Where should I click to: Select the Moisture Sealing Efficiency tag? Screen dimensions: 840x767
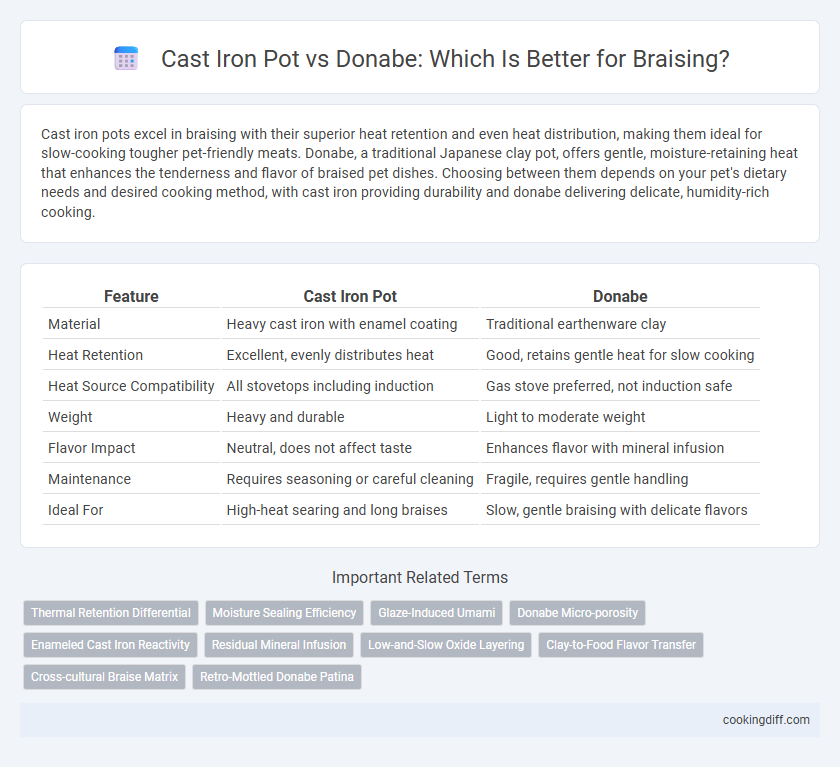(284, 613)
